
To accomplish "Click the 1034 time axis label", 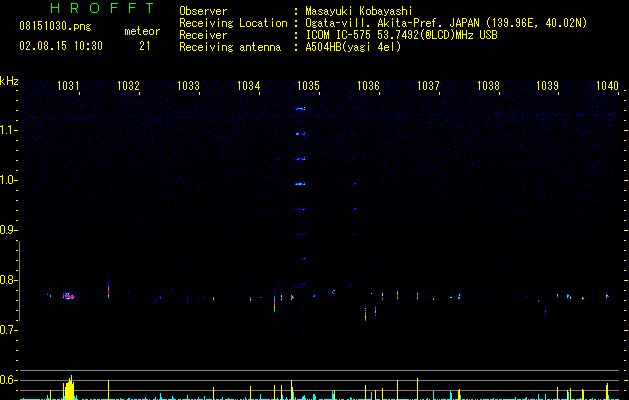I will [x=248, y=85].
